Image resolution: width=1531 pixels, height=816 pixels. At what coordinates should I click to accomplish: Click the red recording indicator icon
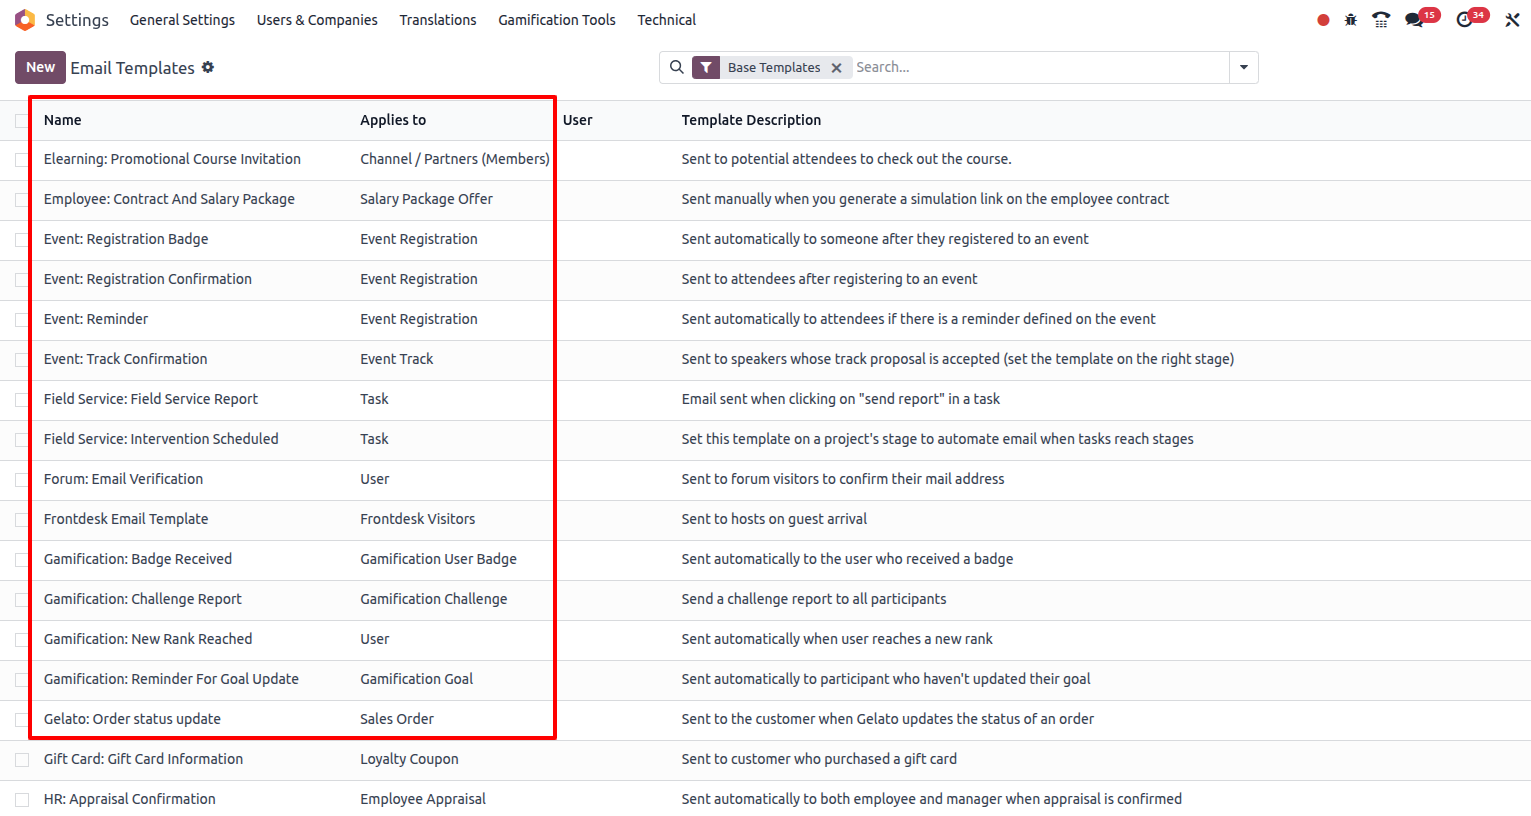[1323, 20]
